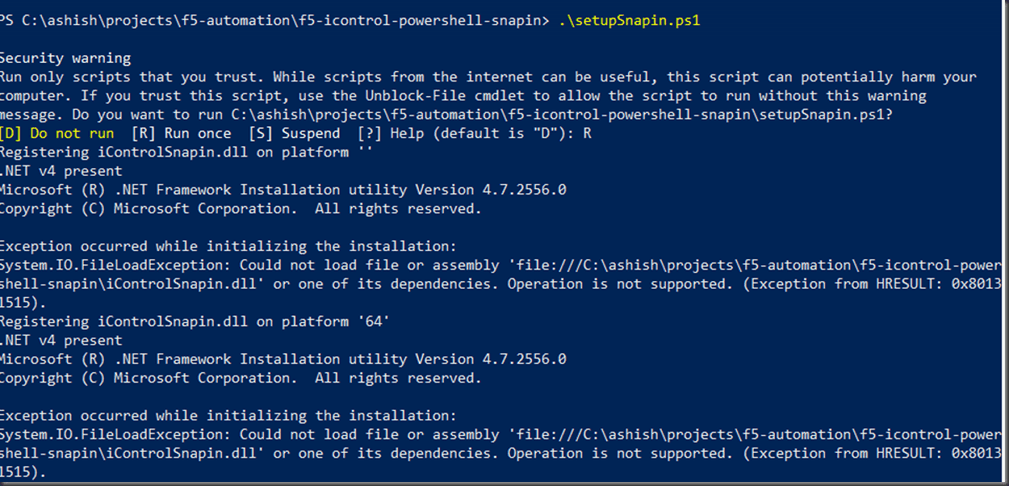Click the first Microsoft Corporation copyright line
The height and width of the screenshot is (486, 1009).
(240, 209)
